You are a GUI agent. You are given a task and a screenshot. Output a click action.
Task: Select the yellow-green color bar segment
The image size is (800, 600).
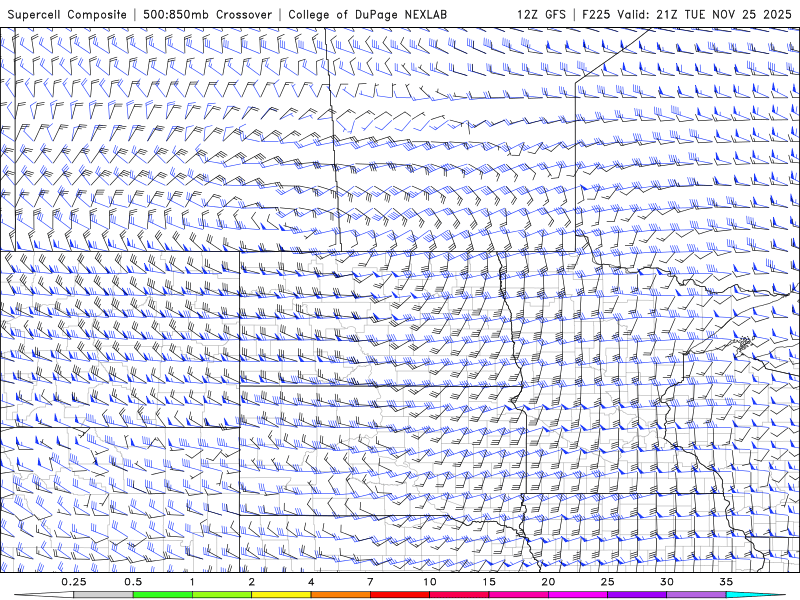222,595
